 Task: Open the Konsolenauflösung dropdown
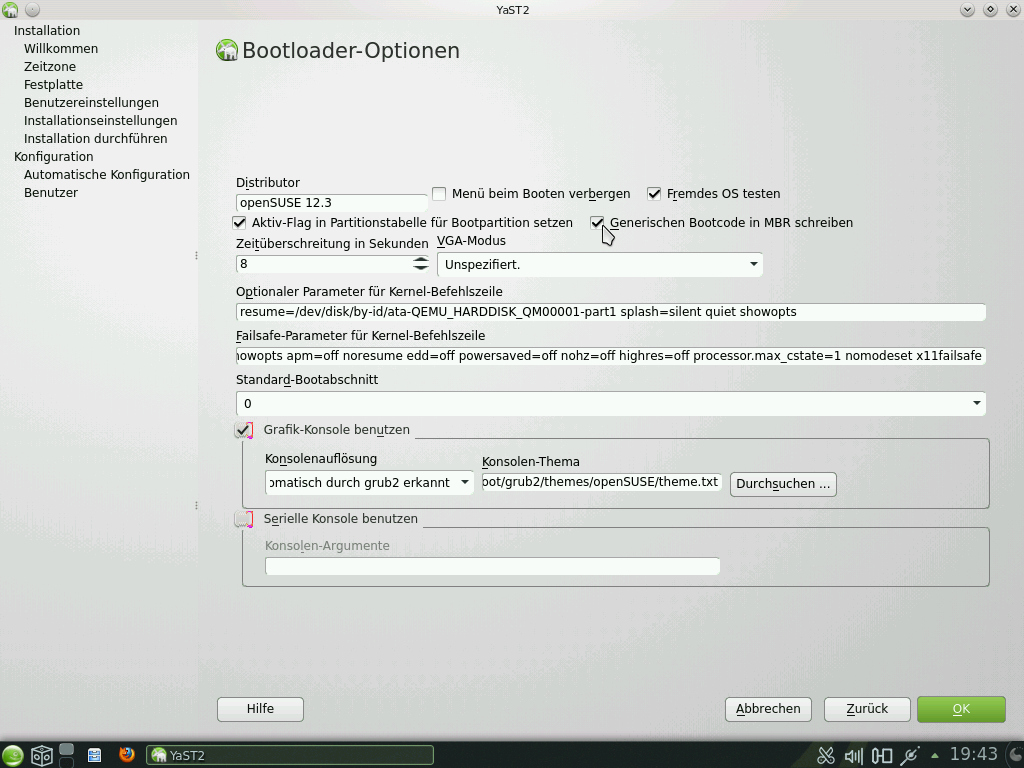click(369, 483)
